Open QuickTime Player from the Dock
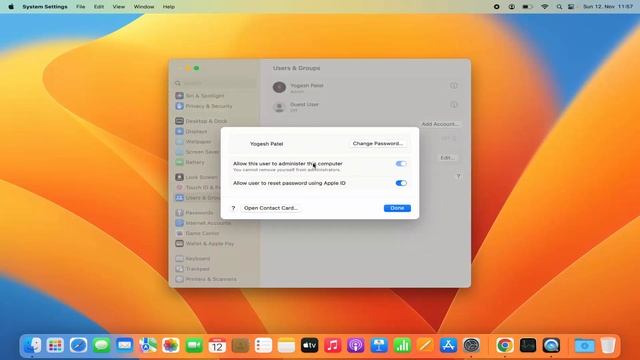The width and height of the screenshot is (640, 360). [551, 345]
